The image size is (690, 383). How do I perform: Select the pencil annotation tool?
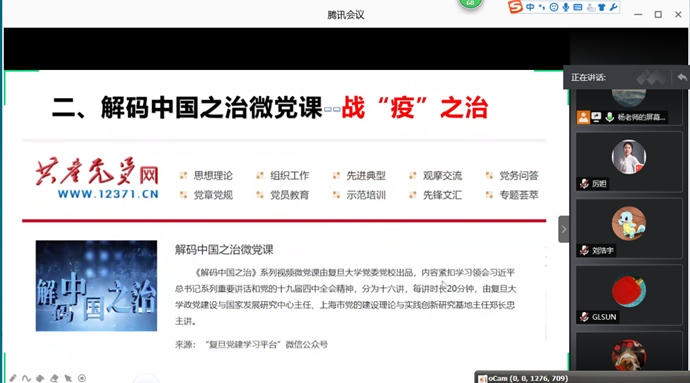click(13, 378)
